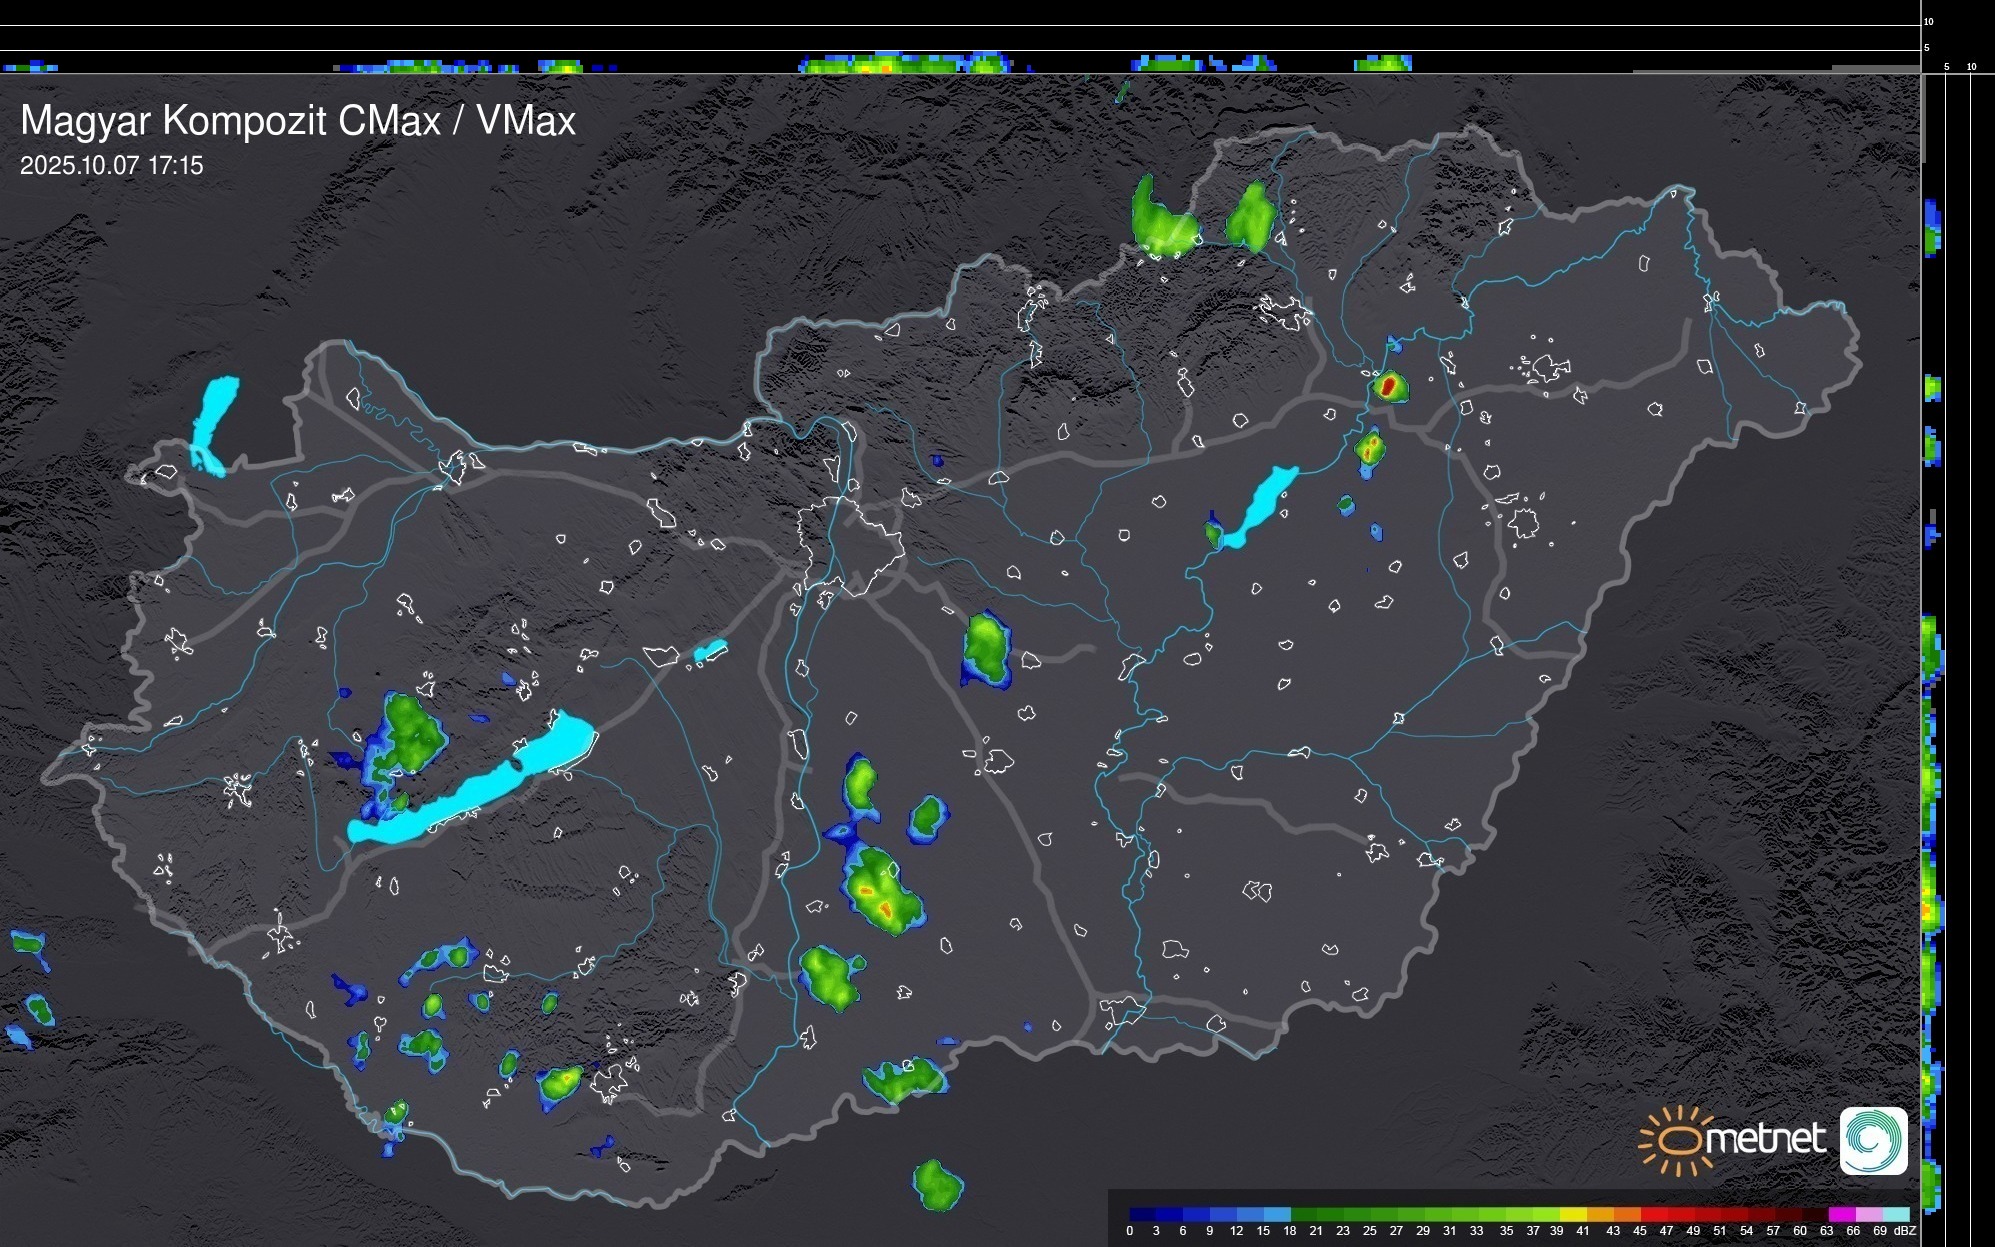This screenshot has height=1247, width=1995.
Task: Click the gray vertical scroll thumb at top right
Action: [x=1923, y=118]
